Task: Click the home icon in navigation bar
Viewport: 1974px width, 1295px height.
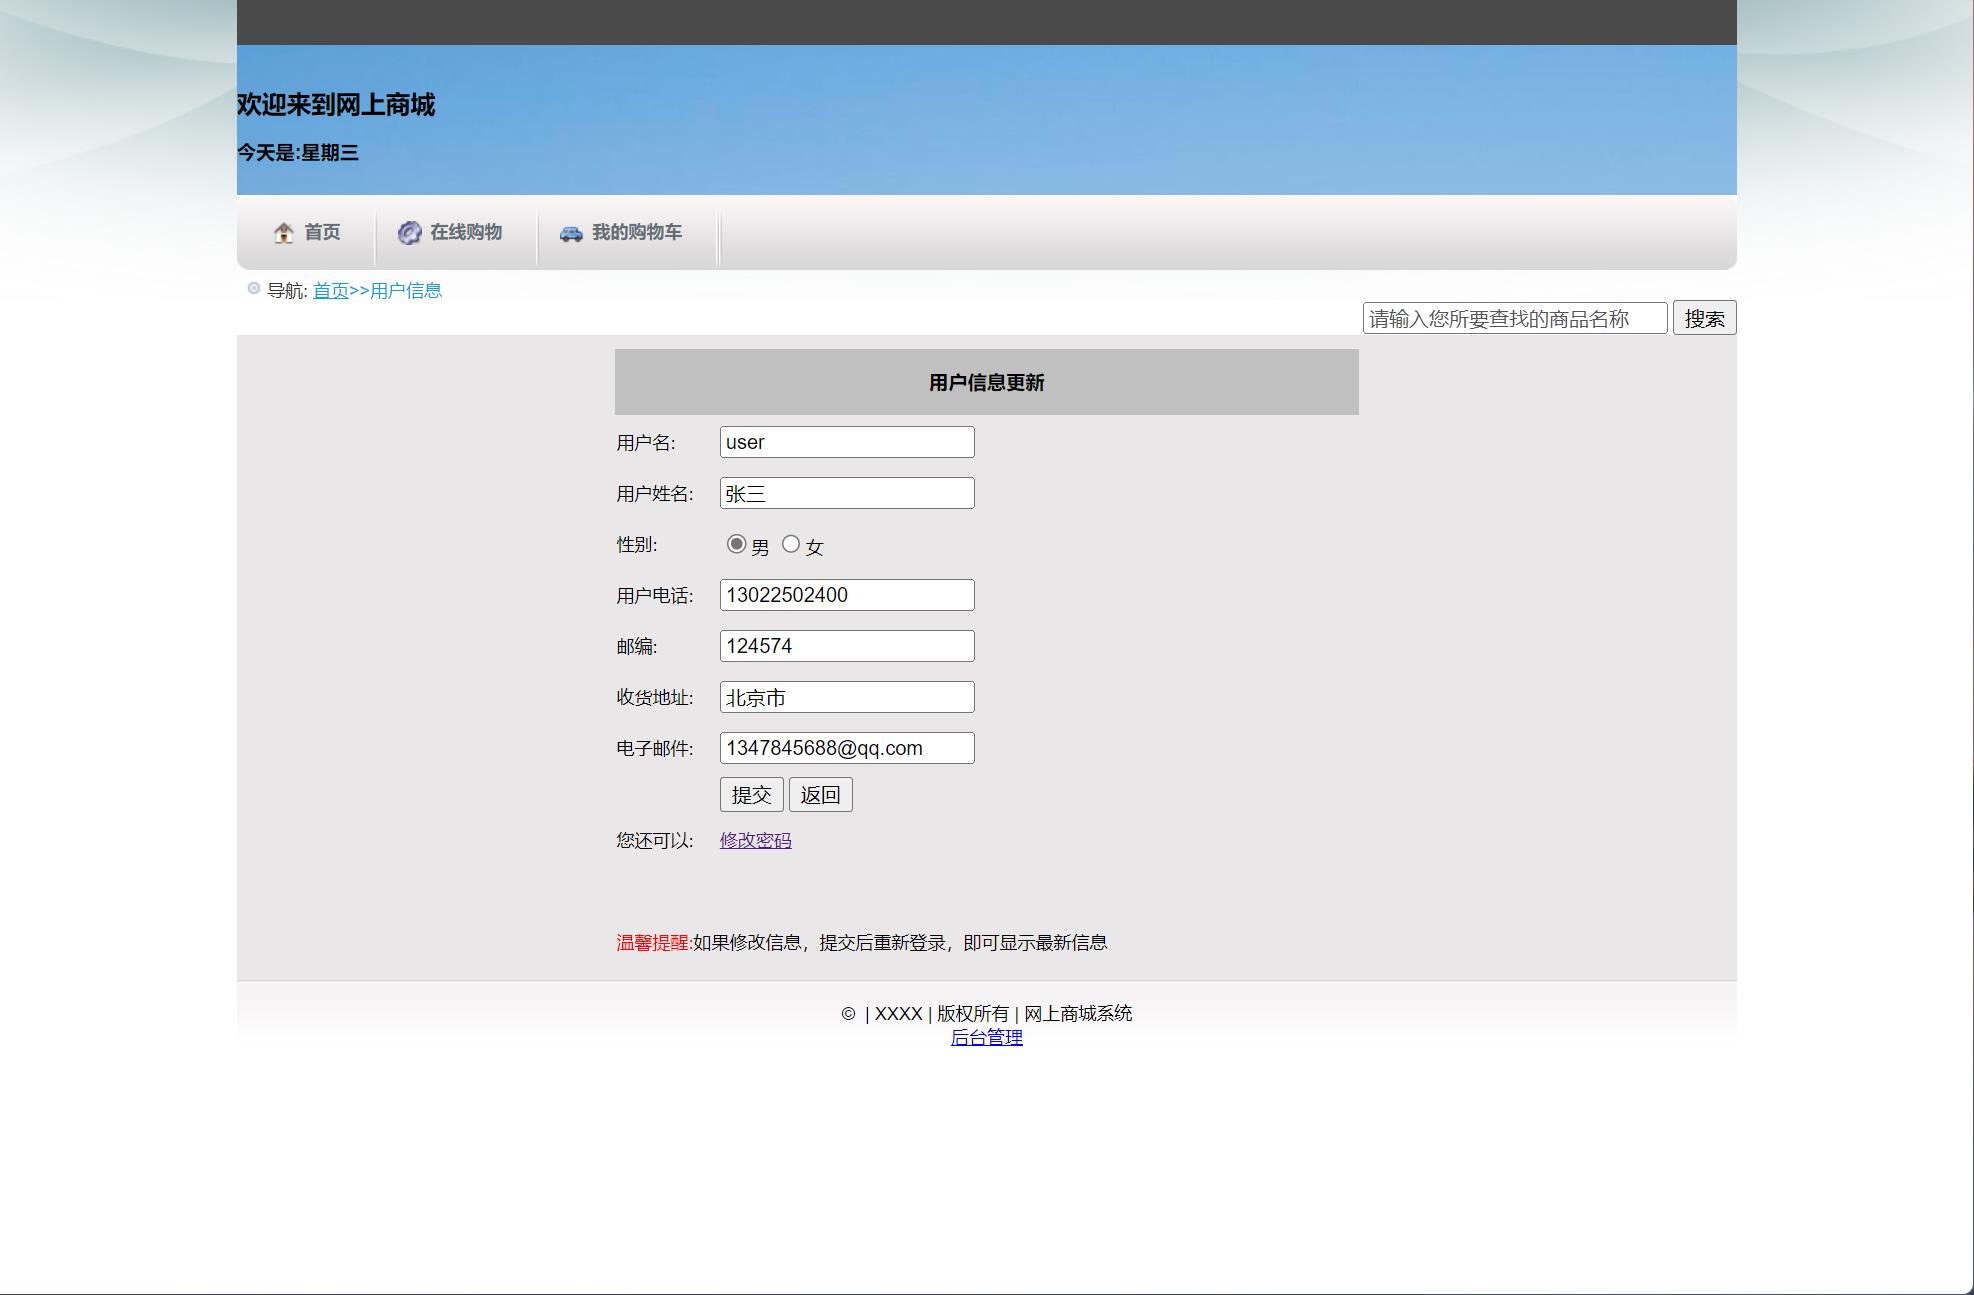Action: 284,232
